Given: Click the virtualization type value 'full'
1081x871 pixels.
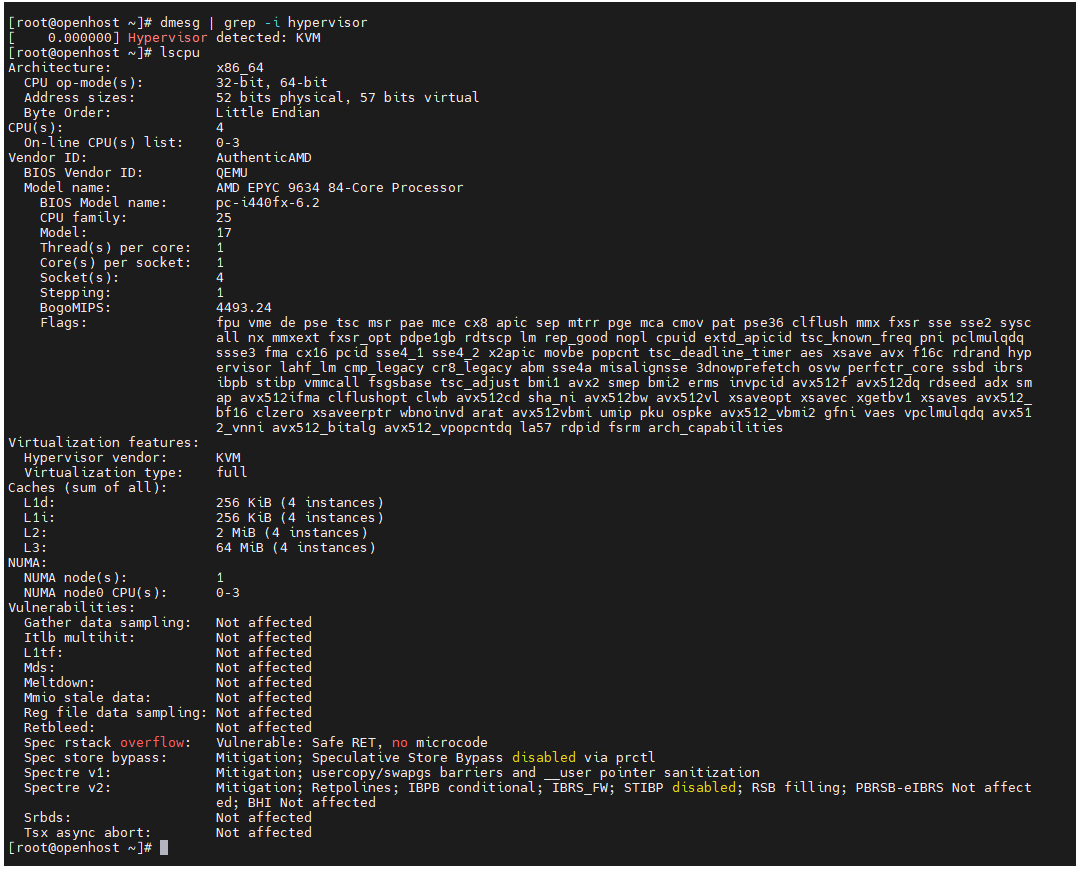Looking at the screenshot, I should 232,472.
